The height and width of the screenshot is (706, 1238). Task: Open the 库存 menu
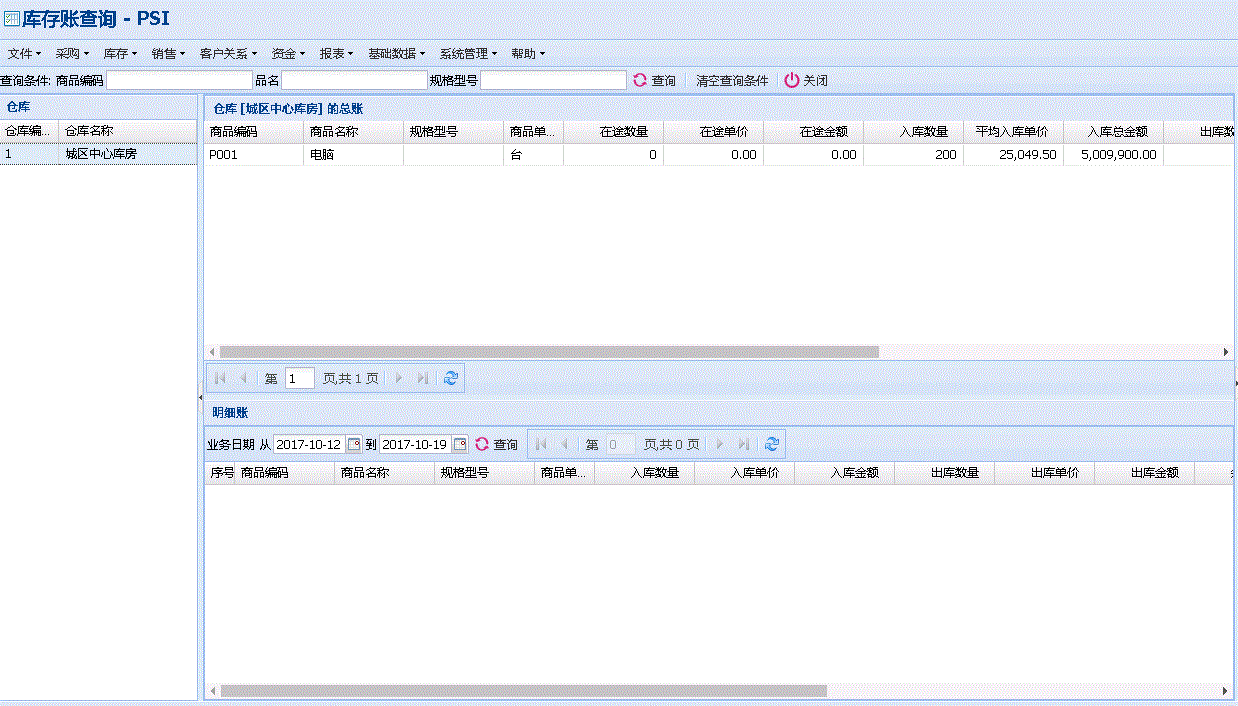point(121,53)
